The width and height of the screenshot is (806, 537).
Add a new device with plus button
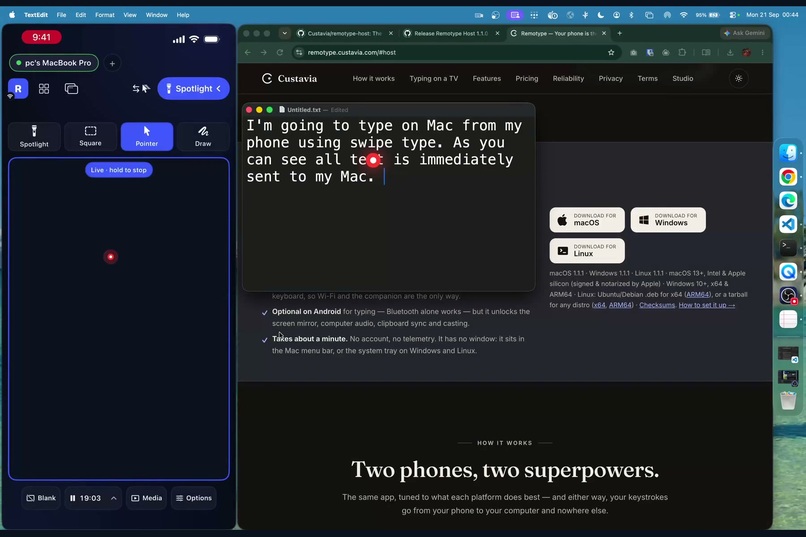tap(112, 63)
